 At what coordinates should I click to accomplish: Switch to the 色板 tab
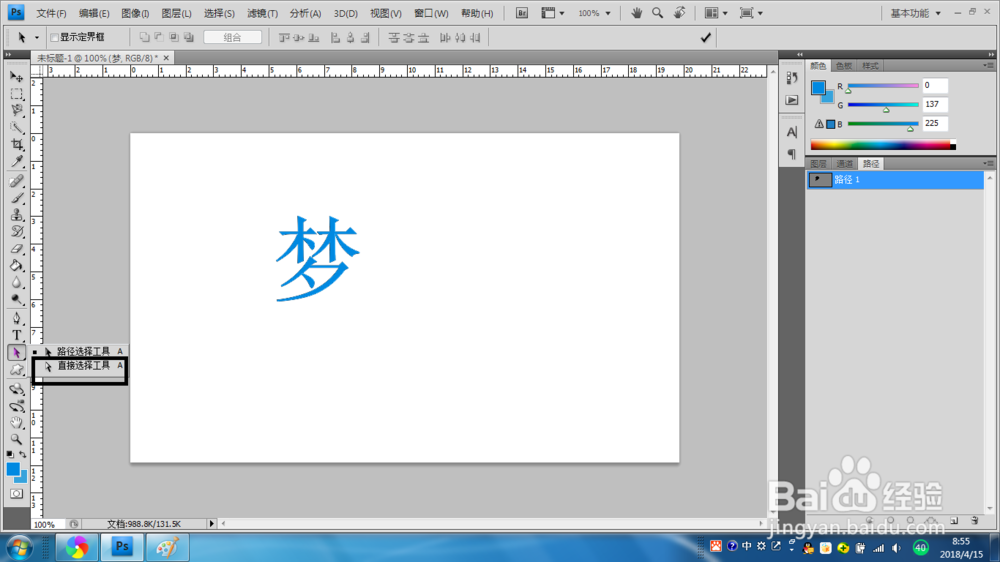tap(844, 66)
